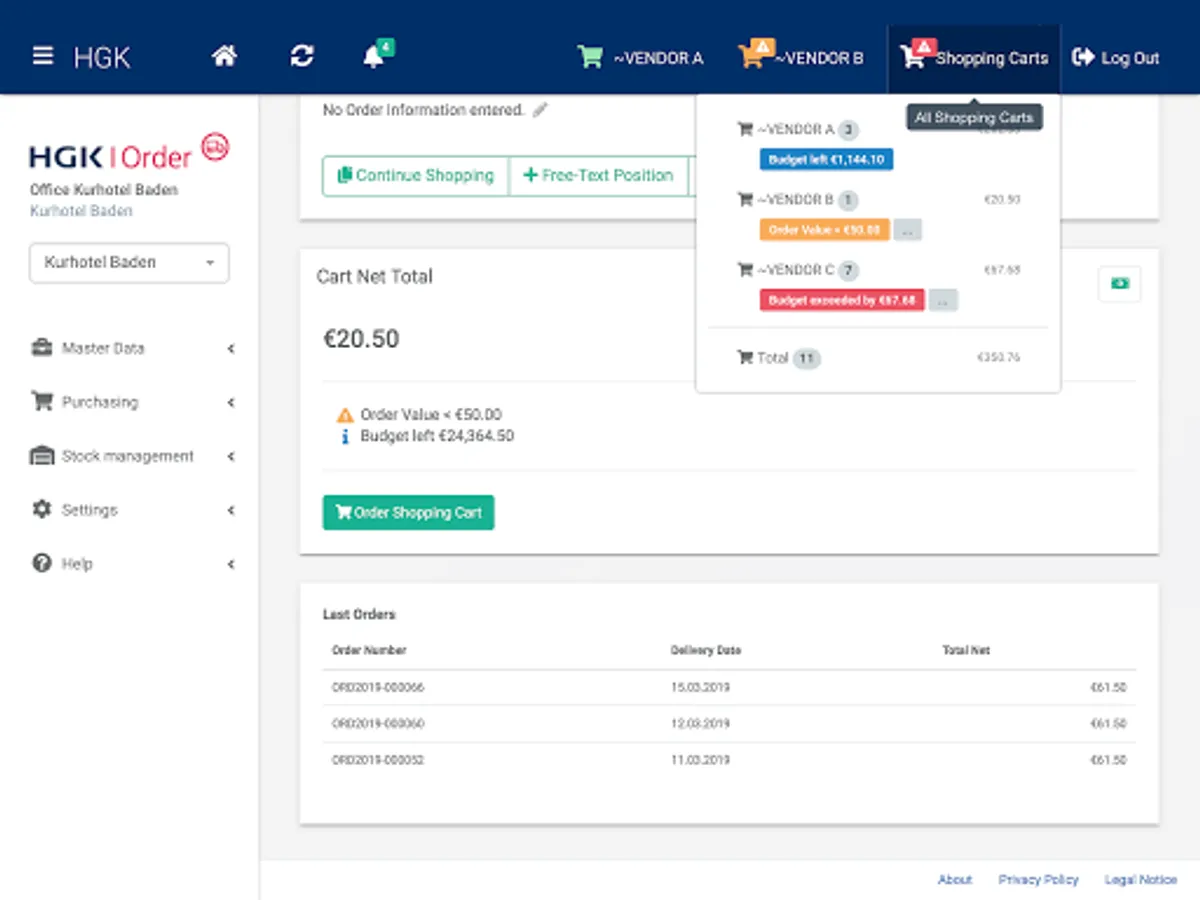Click the Budget exceeded red badge
1200x900 pixels.
[842, 300]
